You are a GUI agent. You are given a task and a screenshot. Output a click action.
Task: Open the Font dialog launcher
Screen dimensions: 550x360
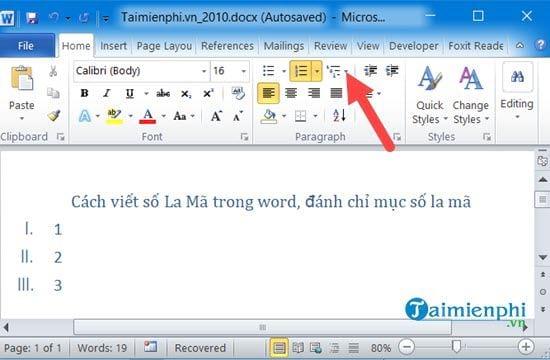pos(244,137)
